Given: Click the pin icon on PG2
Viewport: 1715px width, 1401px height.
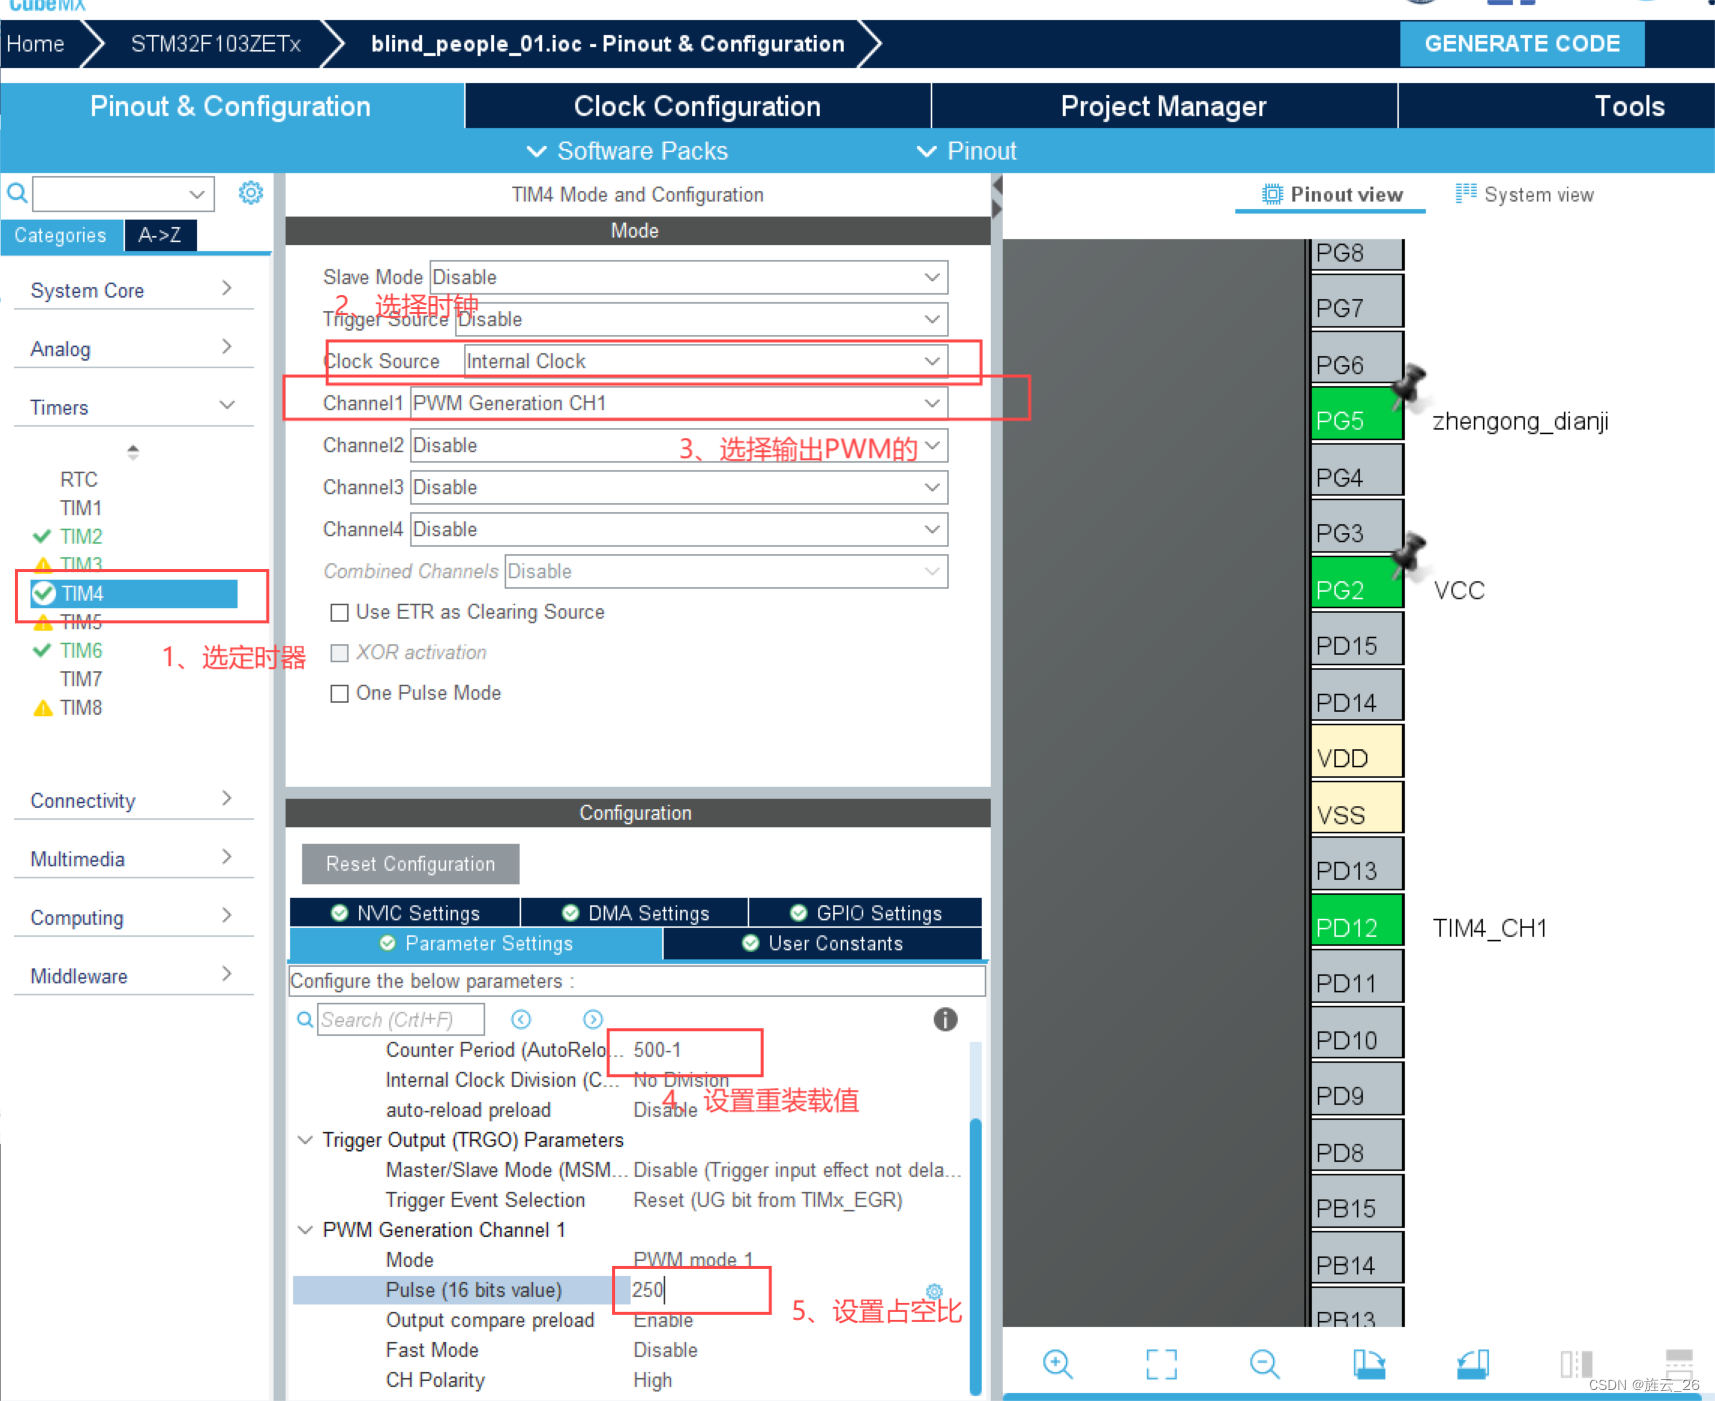Looking at the screenshot, I should point(1410,554).
